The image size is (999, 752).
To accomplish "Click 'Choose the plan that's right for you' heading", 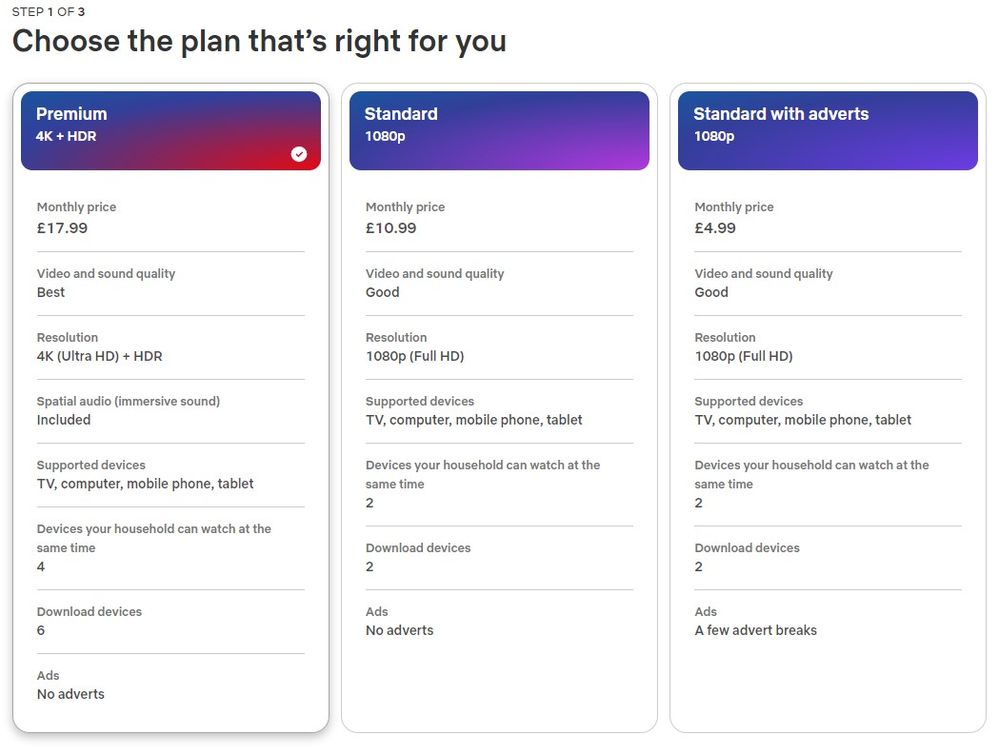I will point(259,41).
